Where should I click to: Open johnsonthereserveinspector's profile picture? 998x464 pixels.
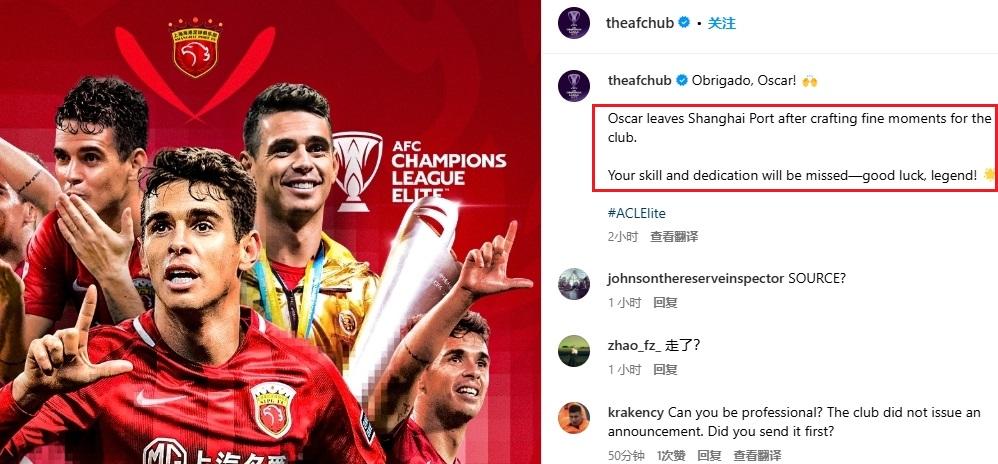click(x=573, y=284)
